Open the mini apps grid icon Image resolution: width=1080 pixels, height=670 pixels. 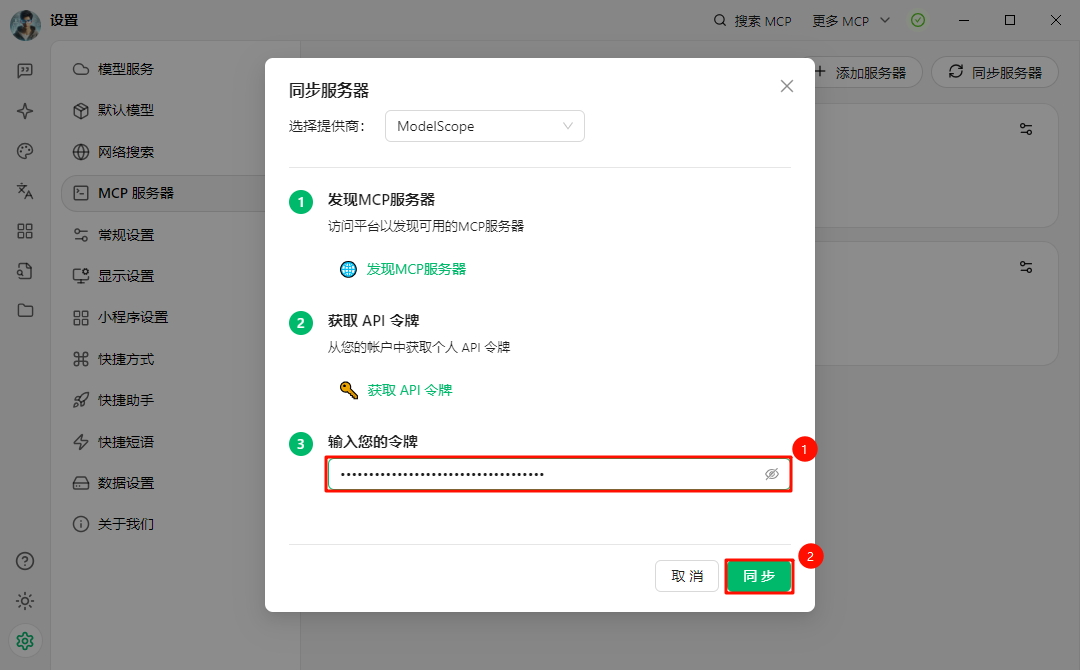(25, 231)
